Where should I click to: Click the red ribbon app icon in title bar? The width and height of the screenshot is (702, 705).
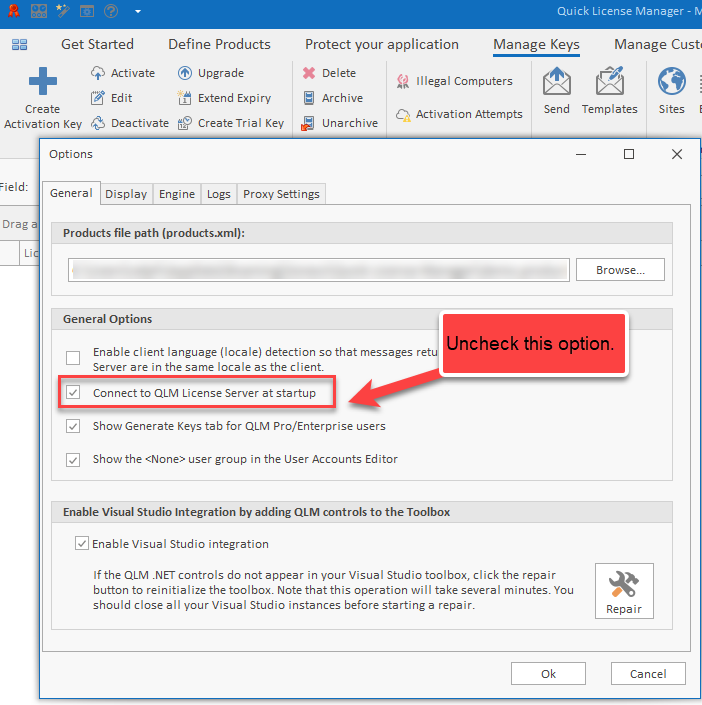pos(13,11)
